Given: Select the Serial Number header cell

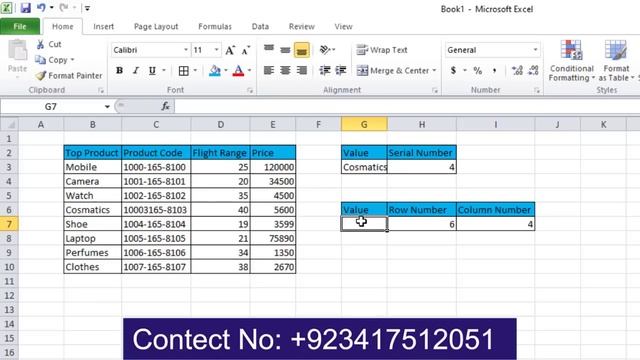Looking at the screenshot, I should (x=422, y=153).
